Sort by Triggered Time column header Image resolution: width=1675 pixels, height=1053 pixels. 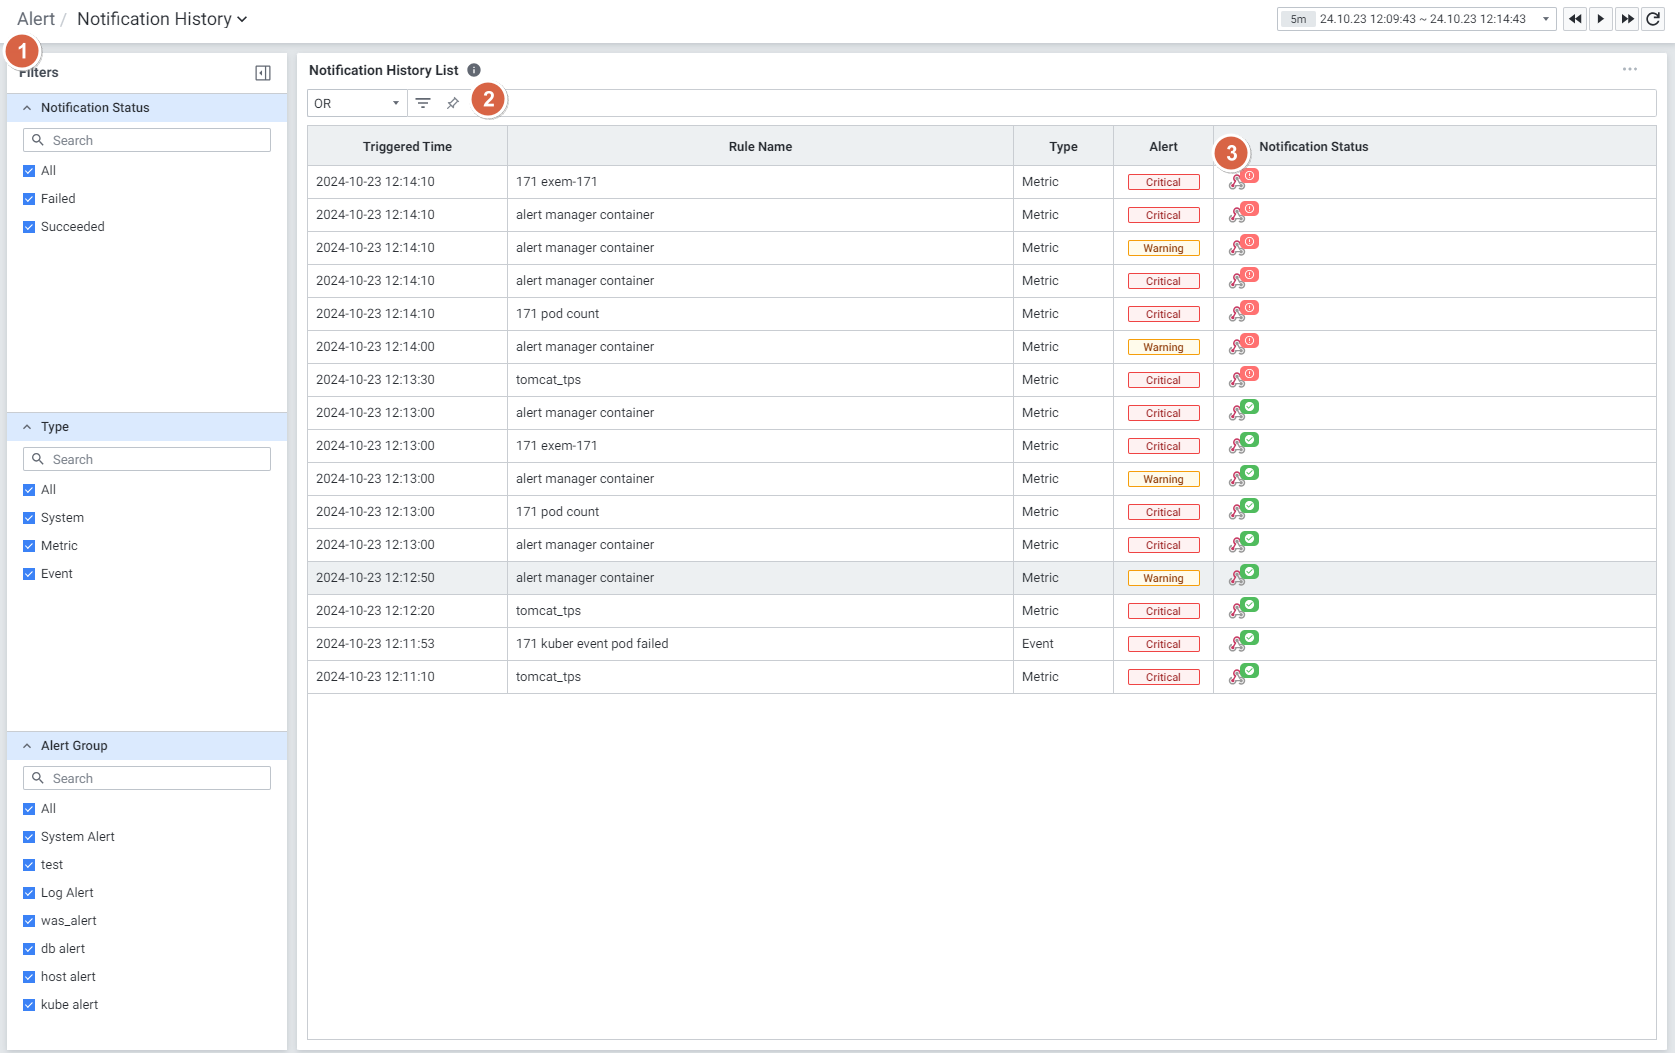tap(407, 147)
